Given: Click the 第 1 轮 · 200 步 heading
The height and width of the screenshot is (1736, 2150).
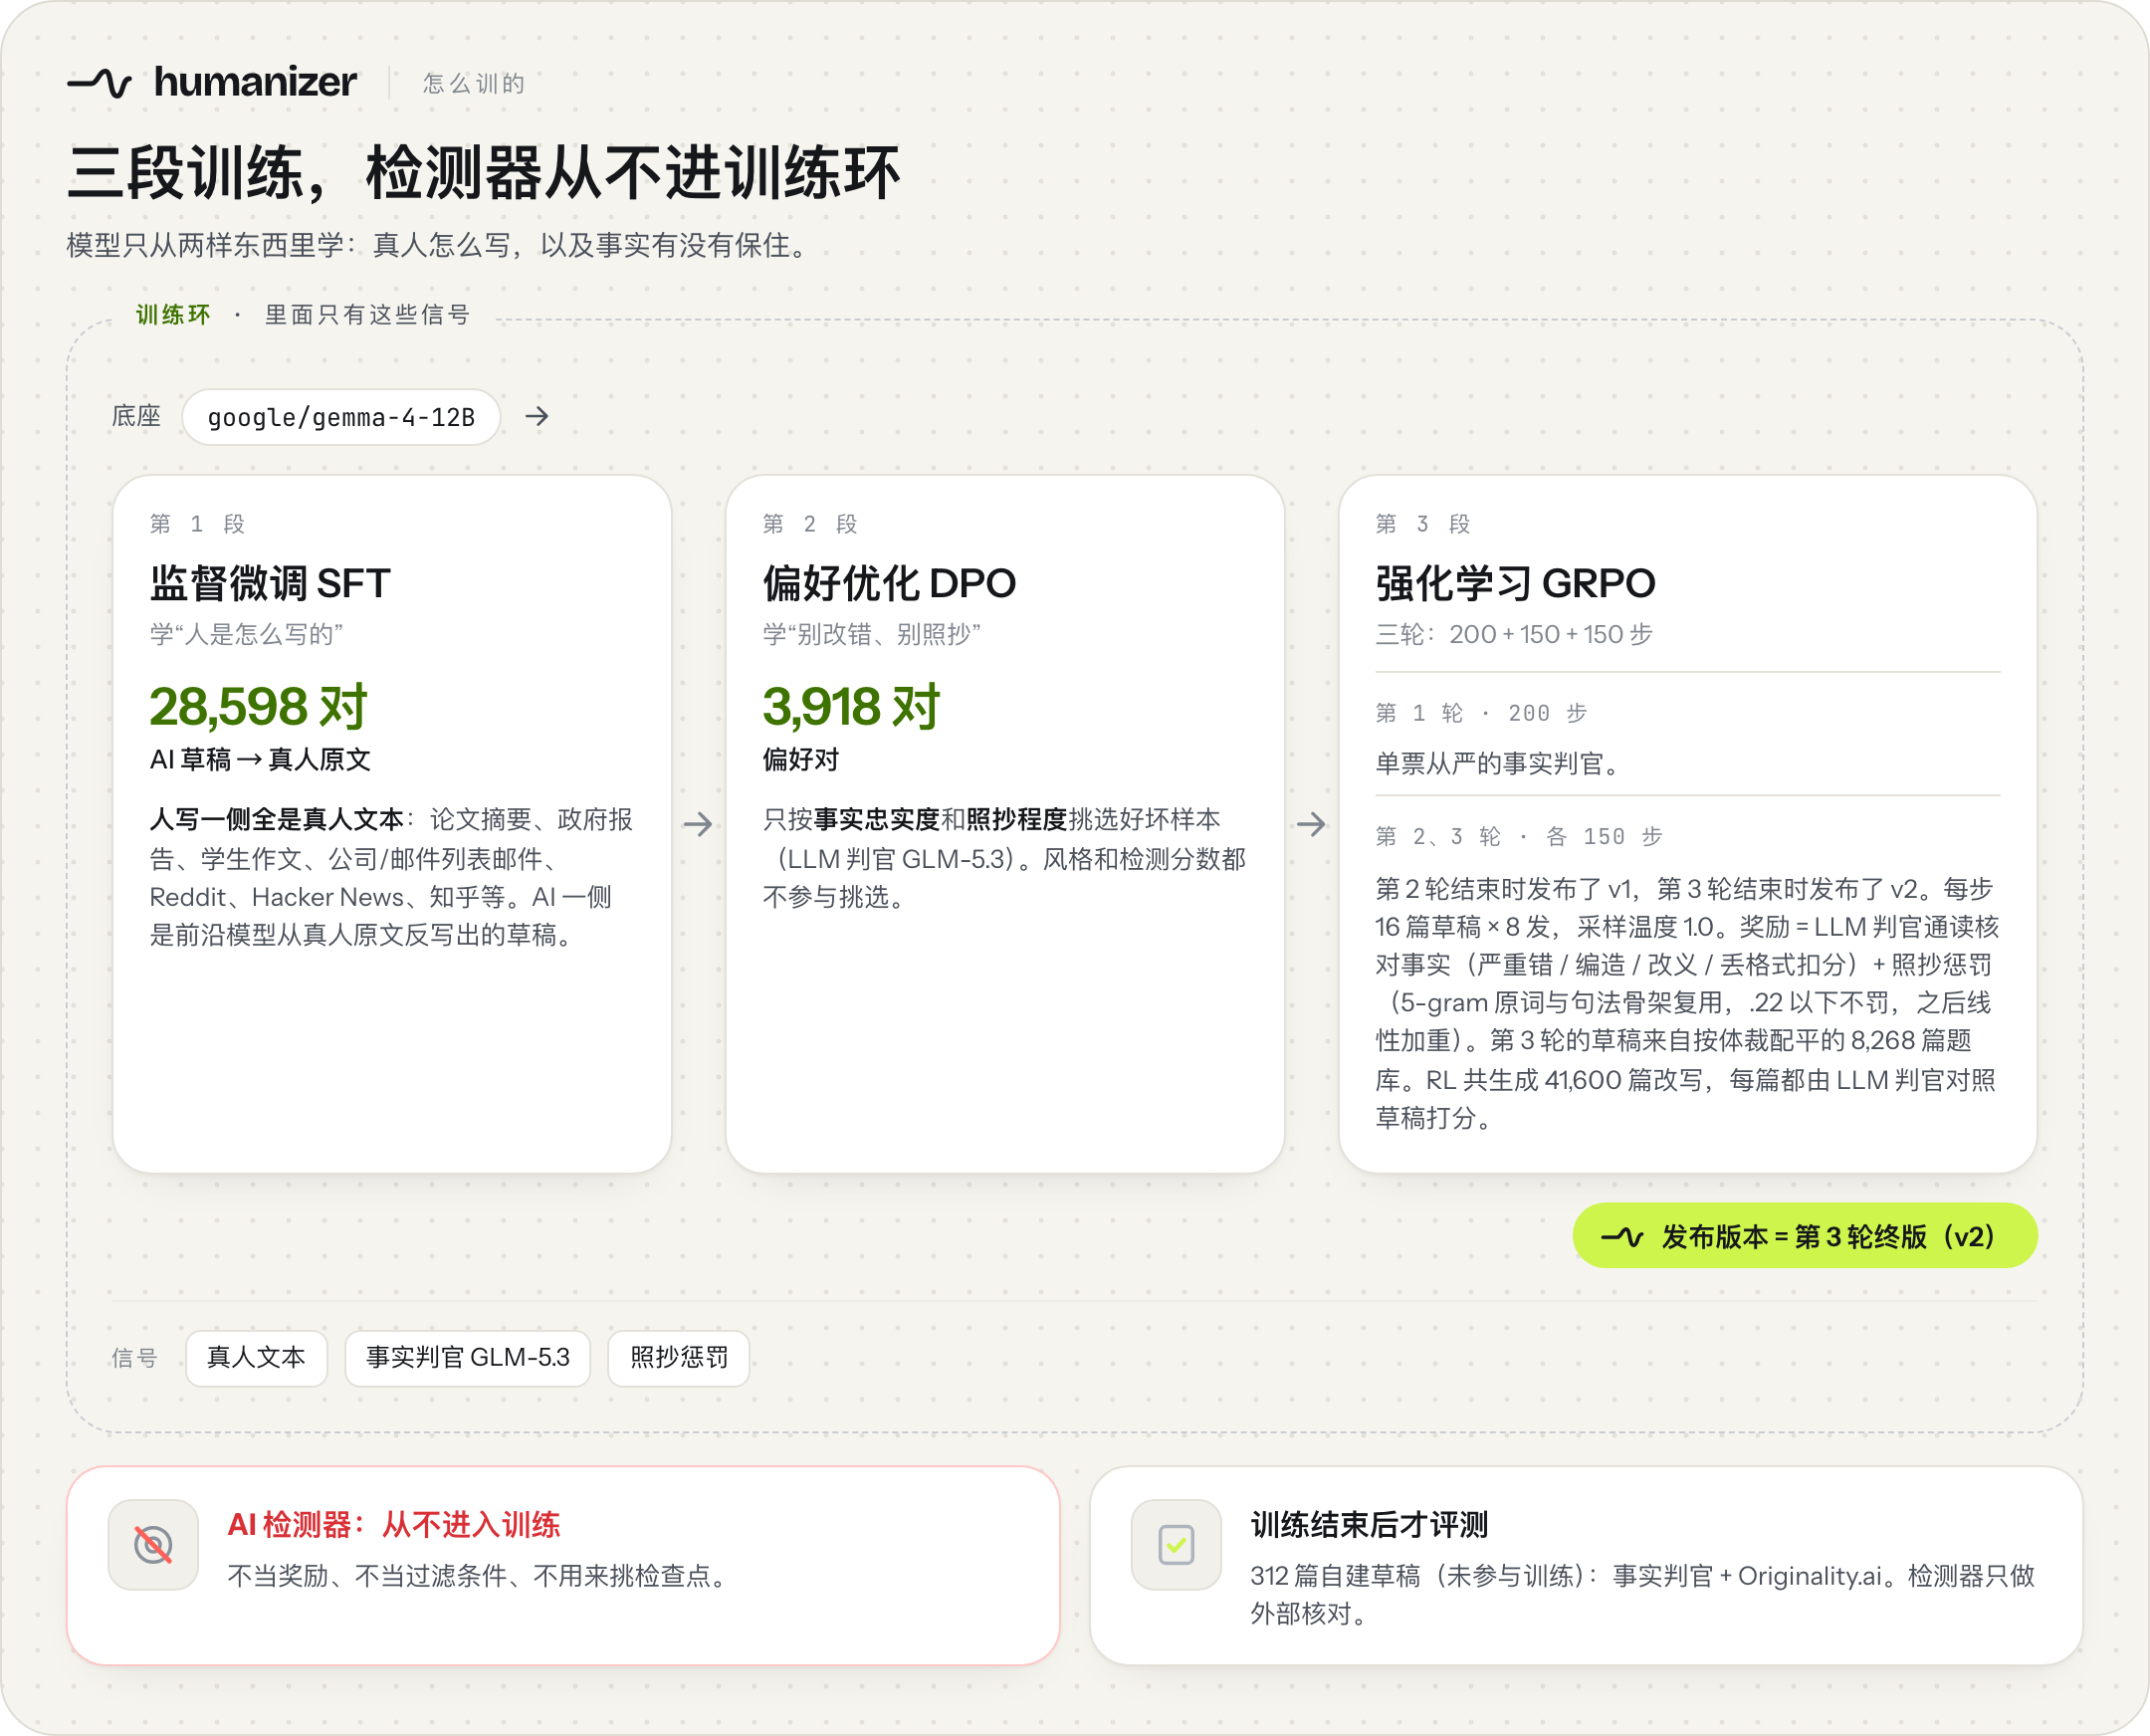Looking at the screenshot, I should pyautogui.click(x=1481, y=713).
